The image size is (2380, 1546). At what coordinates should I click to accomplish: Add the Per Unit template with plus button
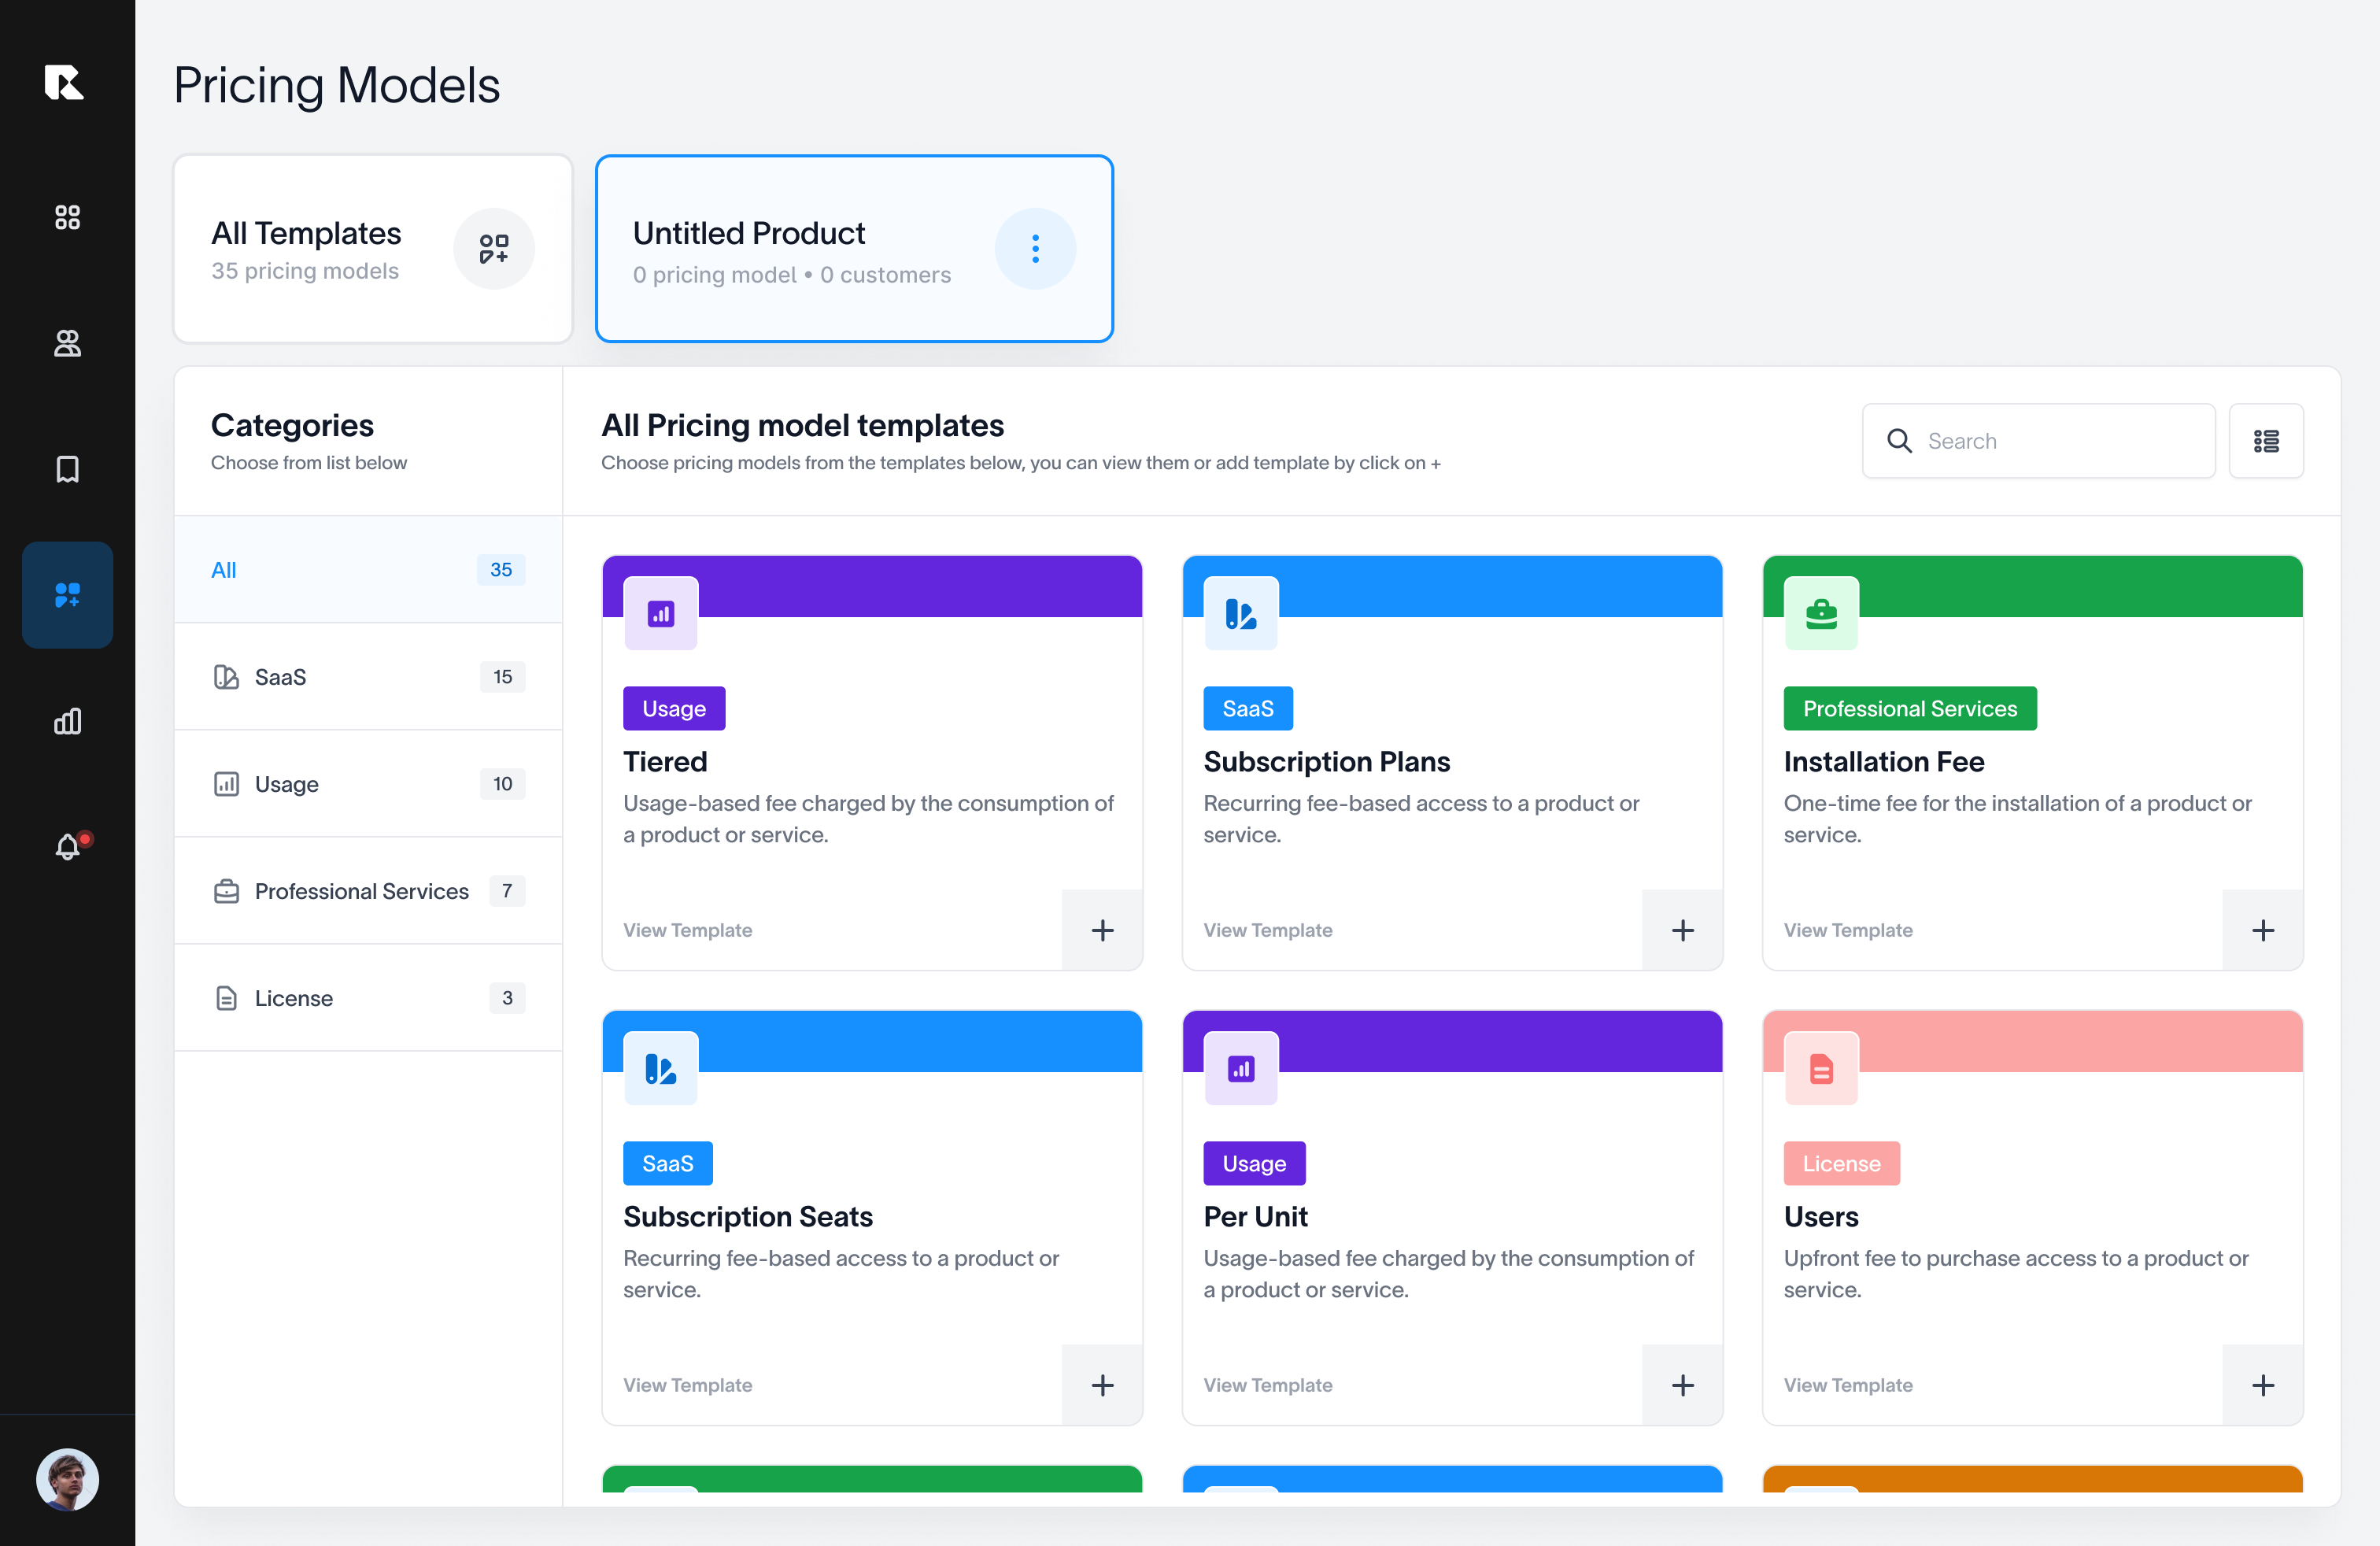point(1682,1385)
